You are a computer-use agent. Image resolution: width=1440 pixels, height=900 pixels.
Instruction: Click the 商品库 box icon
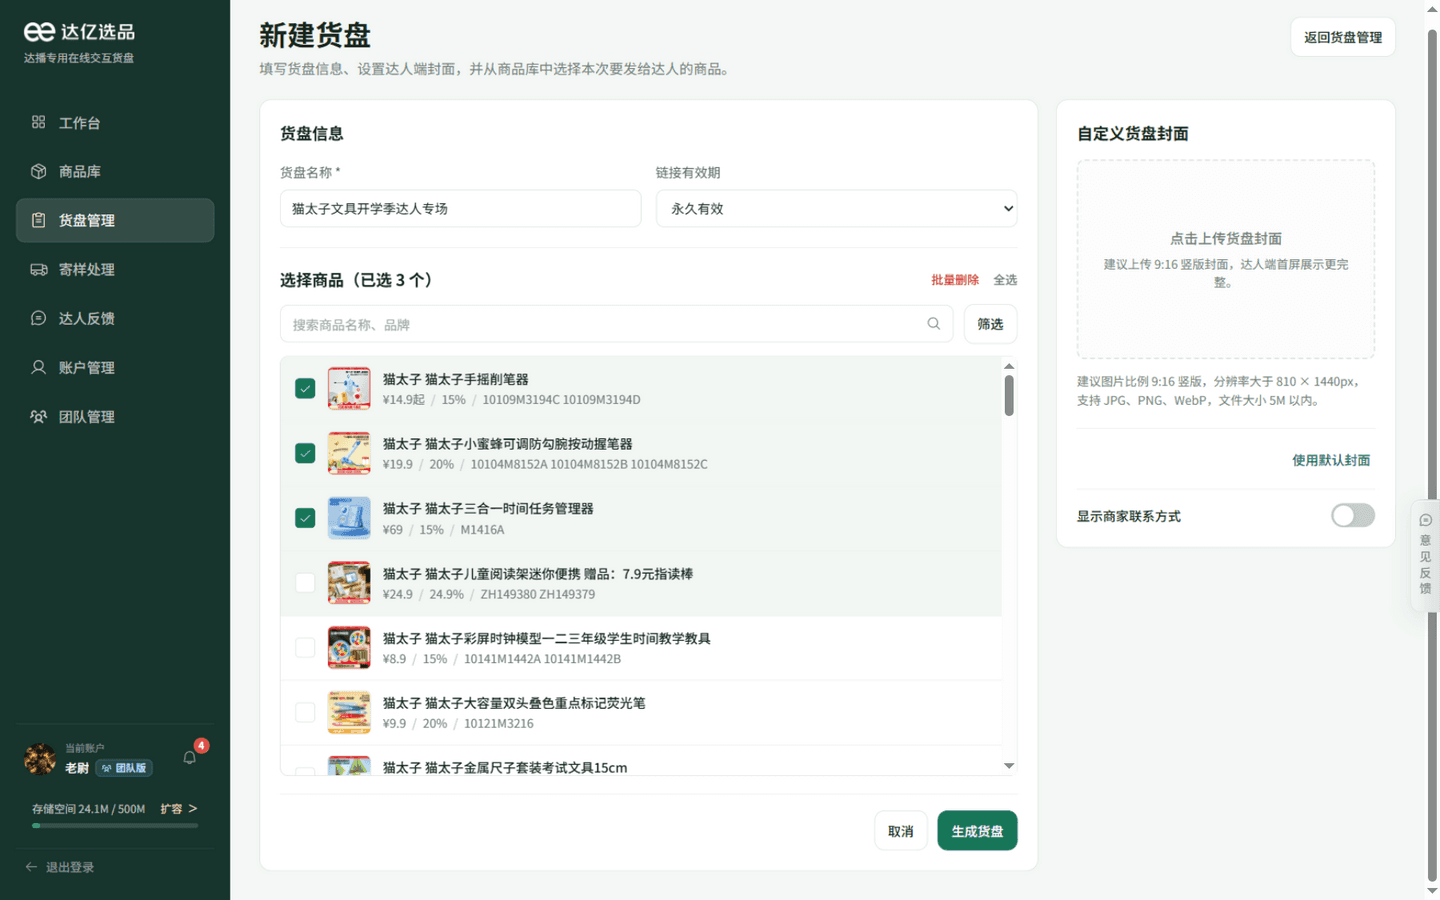click(38, 171)
